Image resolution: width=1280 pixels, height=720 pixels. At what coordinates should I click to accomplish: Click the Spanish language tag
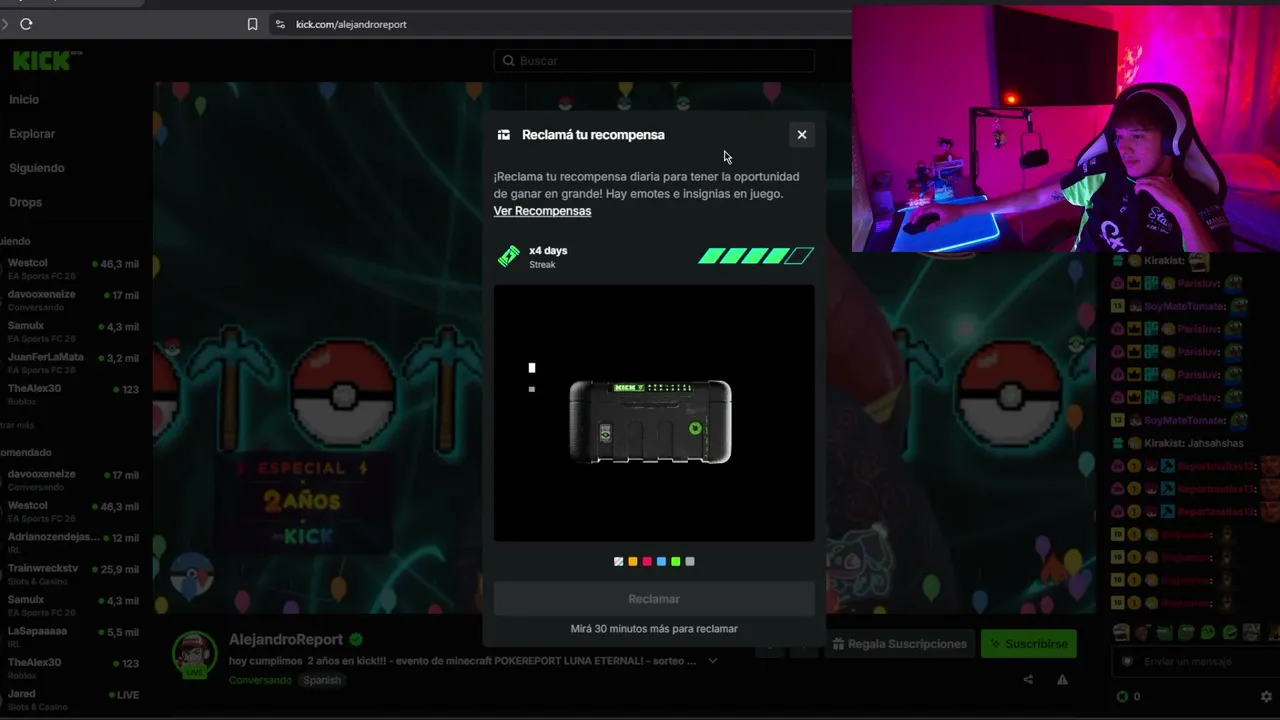pyautogui.click(x=322, y=680)
